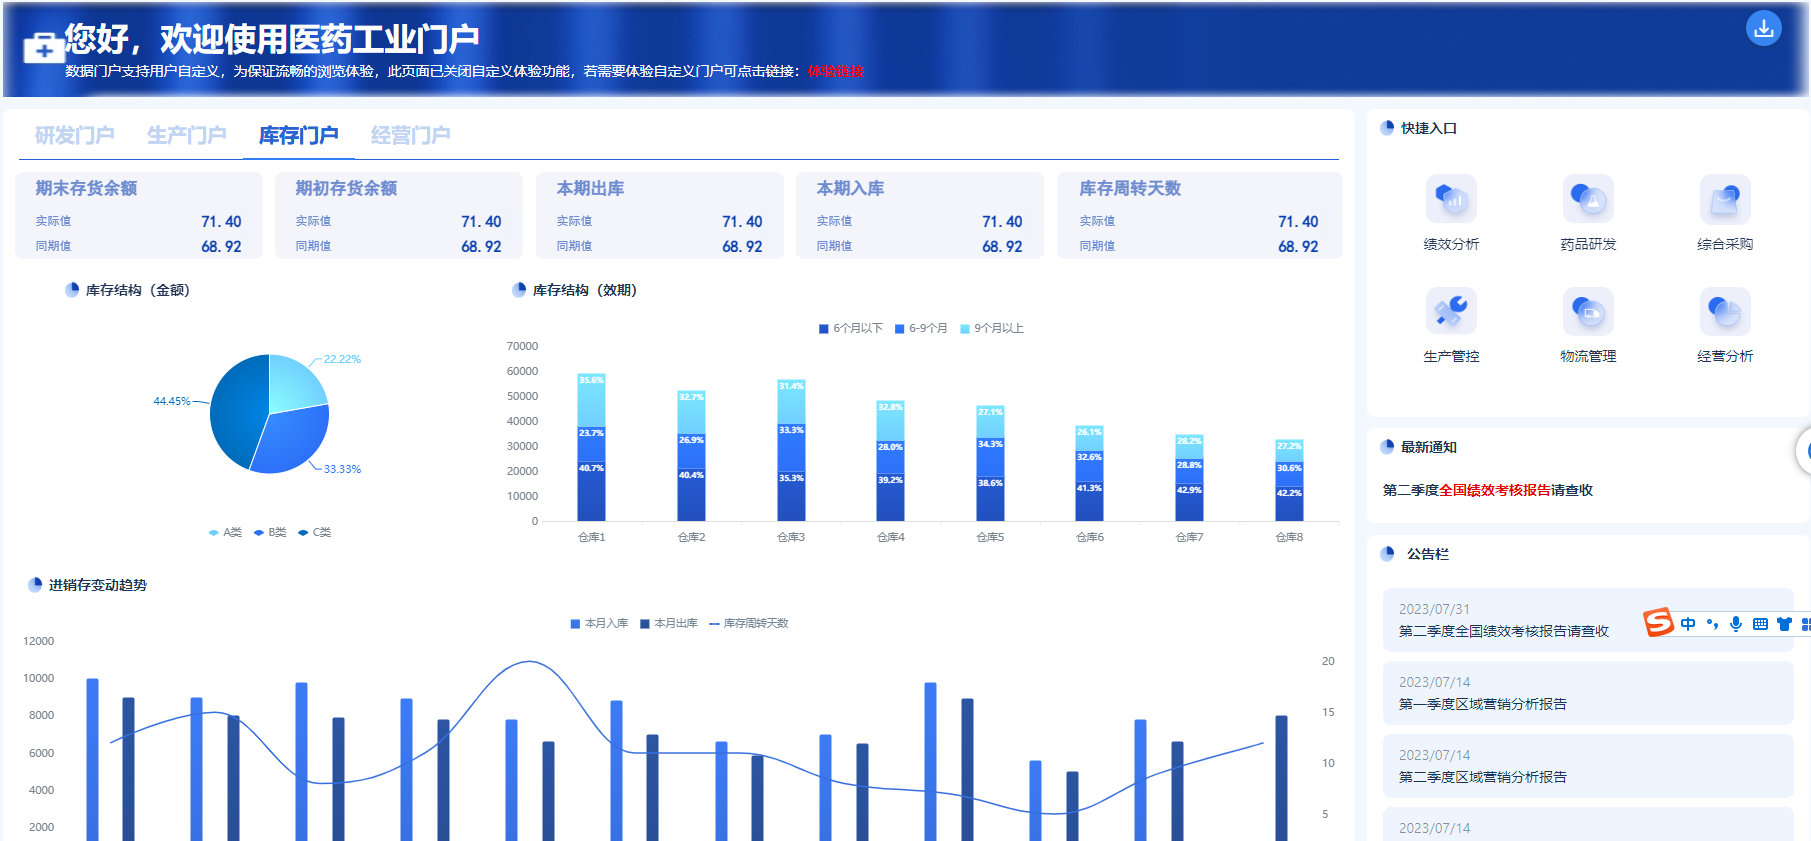Toggle the A类 pie legend item

click(x=225, y=532)
